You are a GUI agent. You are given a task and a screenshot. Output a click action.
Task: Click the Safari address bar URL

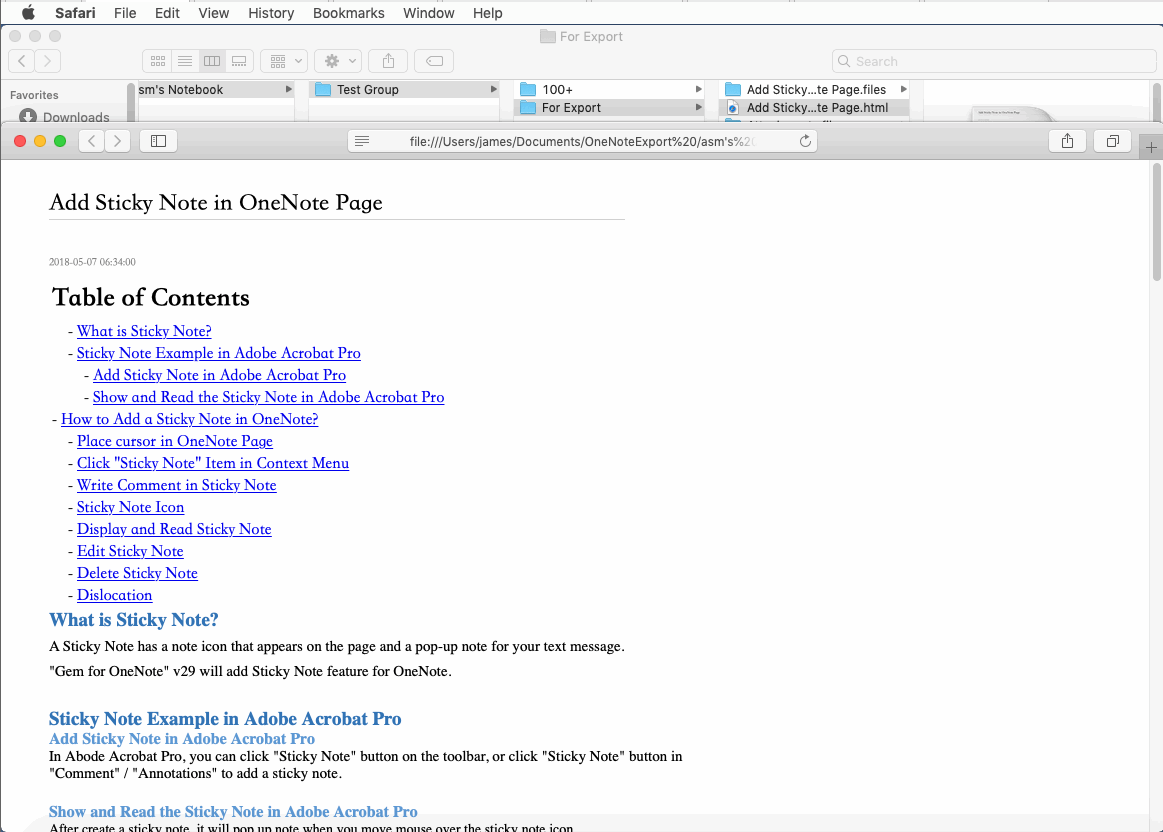(582, 141)
